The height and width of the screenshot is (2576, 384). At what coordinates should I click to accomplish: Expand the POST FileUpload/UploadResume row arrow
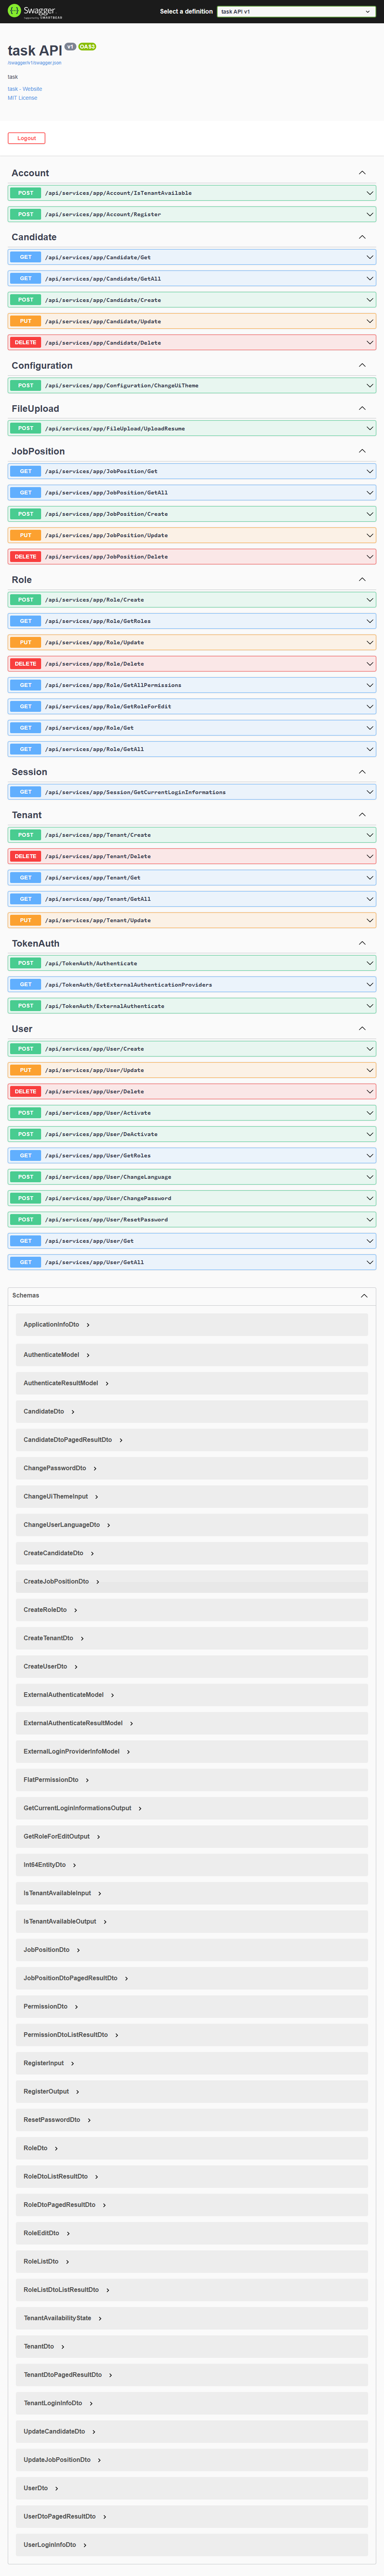tap(370, 428)
